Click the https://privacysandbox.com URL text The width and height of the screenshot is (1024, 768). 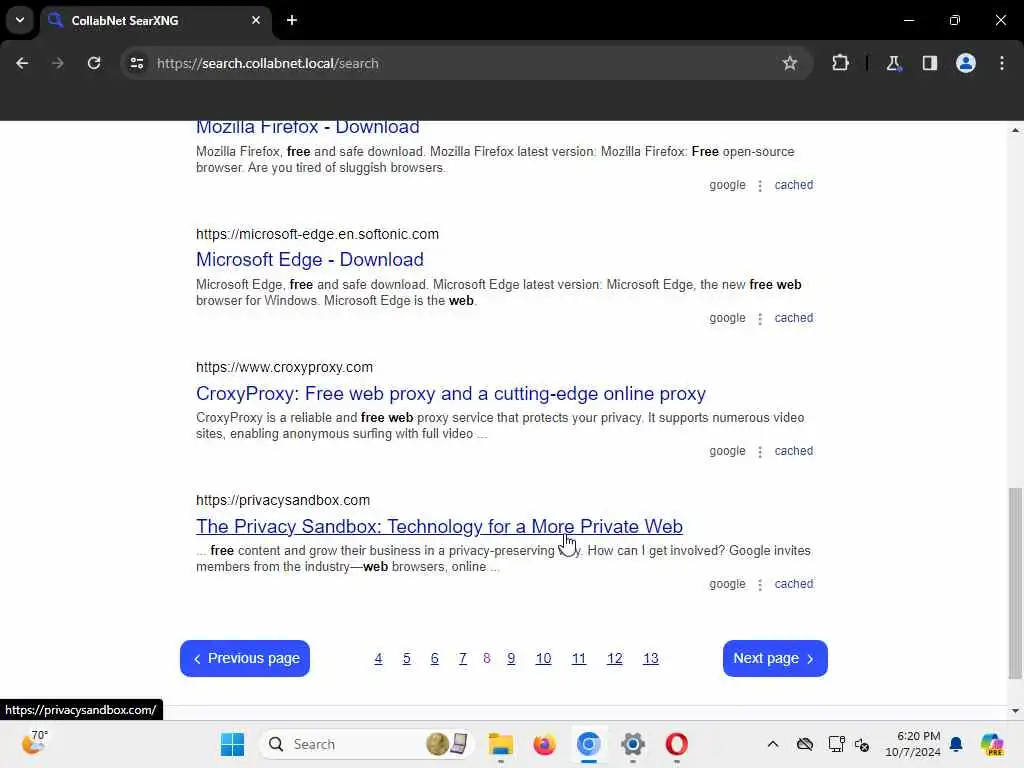point(283,500)
